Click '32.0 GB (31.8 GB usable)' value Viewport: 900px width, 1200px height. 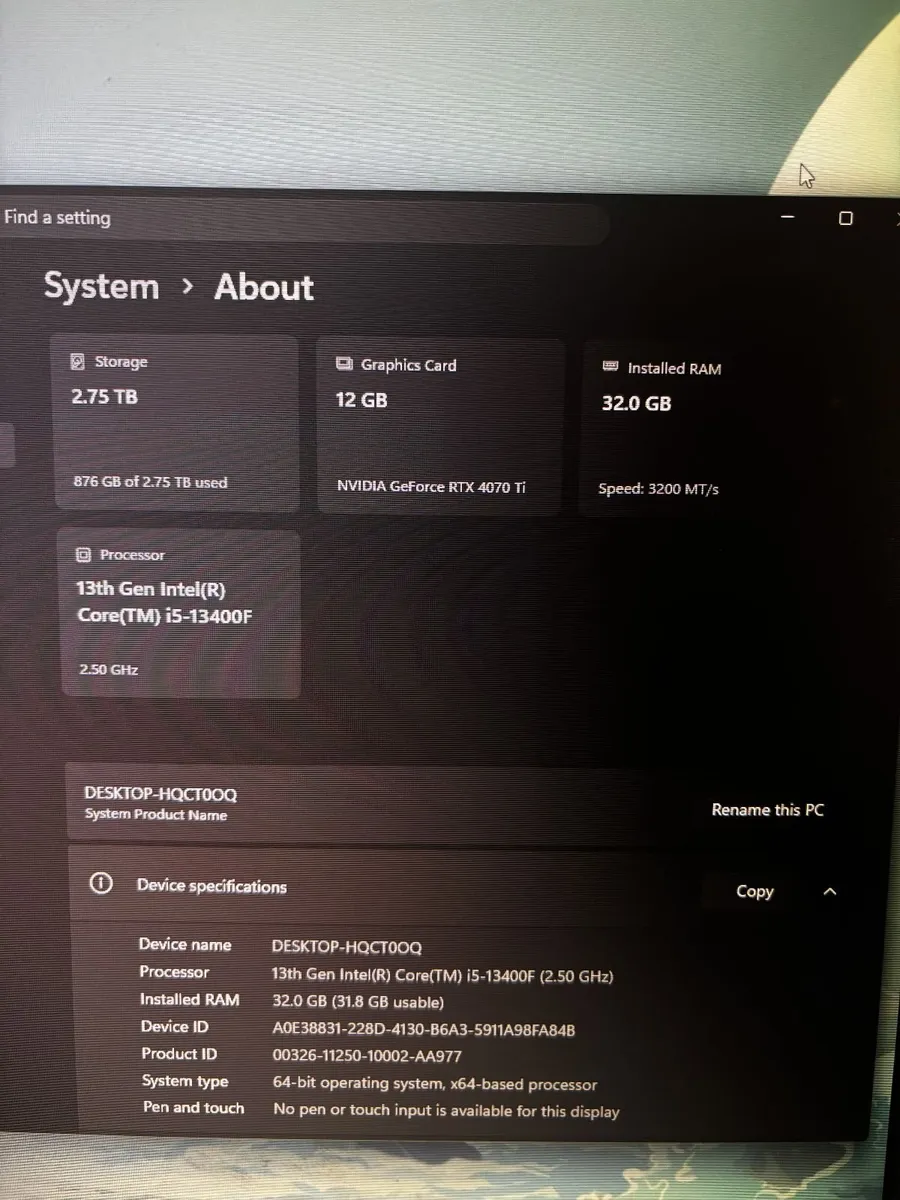(x=358, y=1001)
